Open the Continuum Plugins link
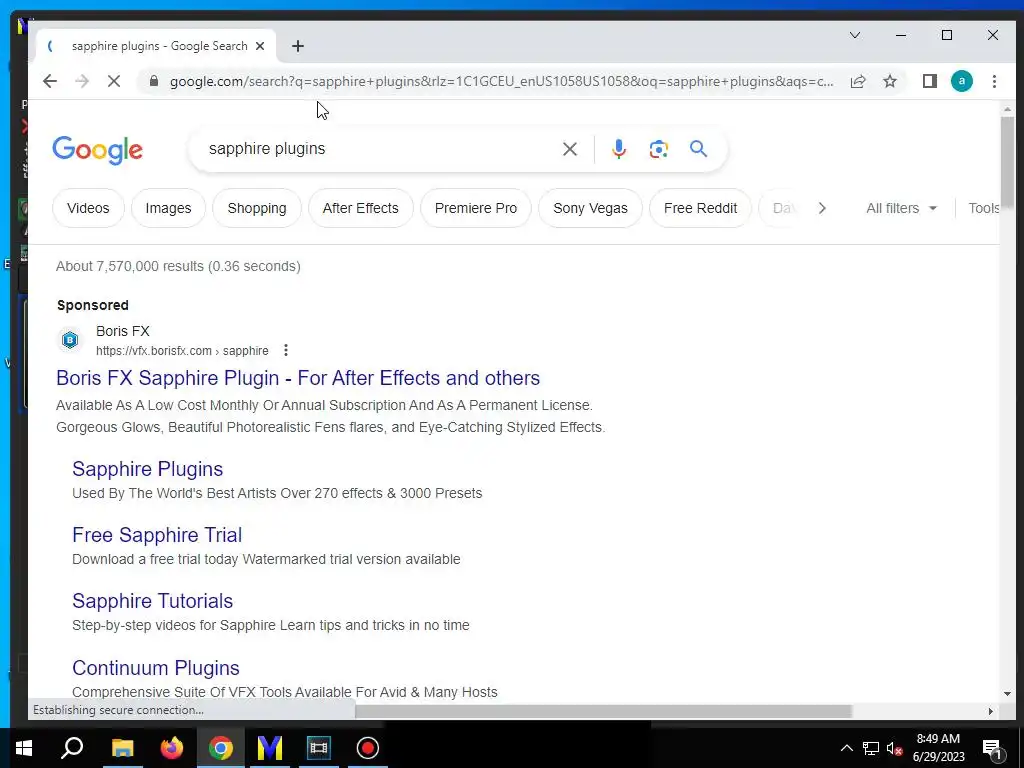Image resolution: width=1024 pixels, height=768 pixels. 155,668
